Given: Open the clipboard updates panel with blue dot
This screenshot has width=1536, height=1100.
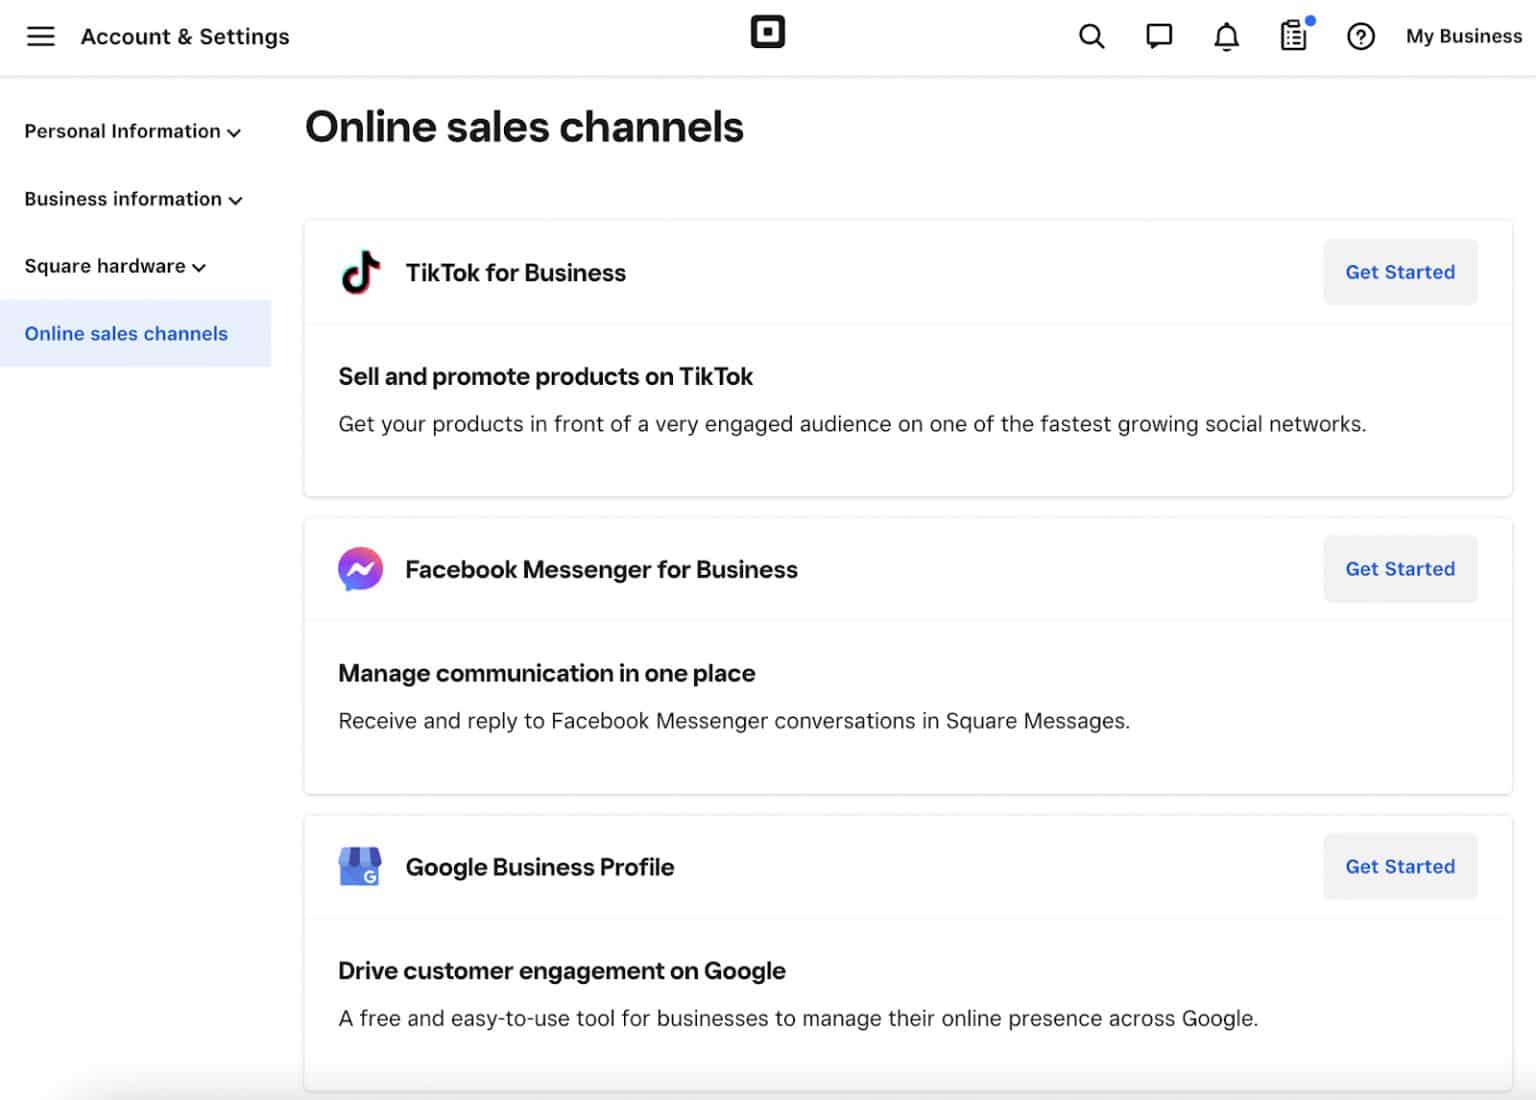Looking at the screenshot, I should coord(1293,36).
